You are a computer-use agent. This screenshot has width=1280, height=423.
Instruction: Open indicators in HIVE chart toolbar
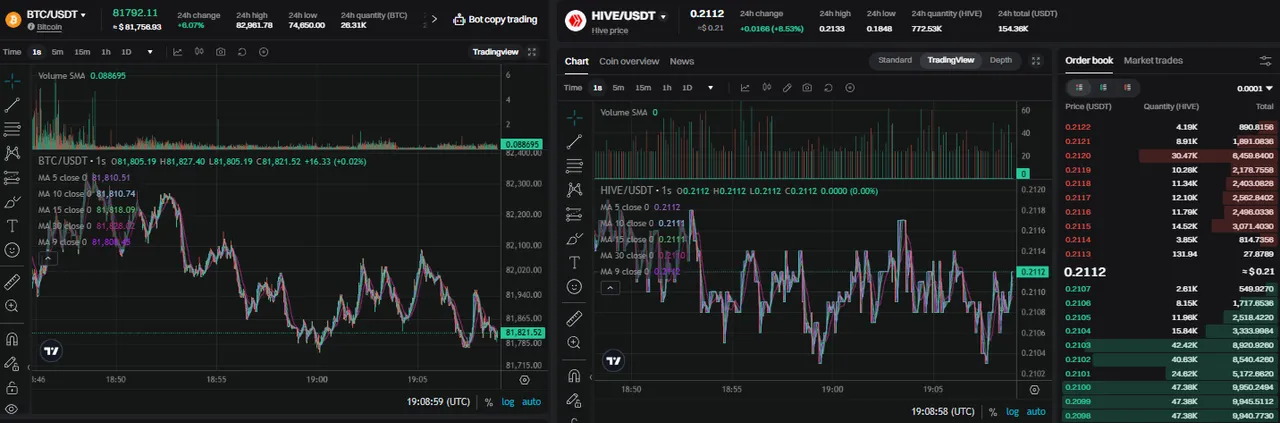[745, 88]
